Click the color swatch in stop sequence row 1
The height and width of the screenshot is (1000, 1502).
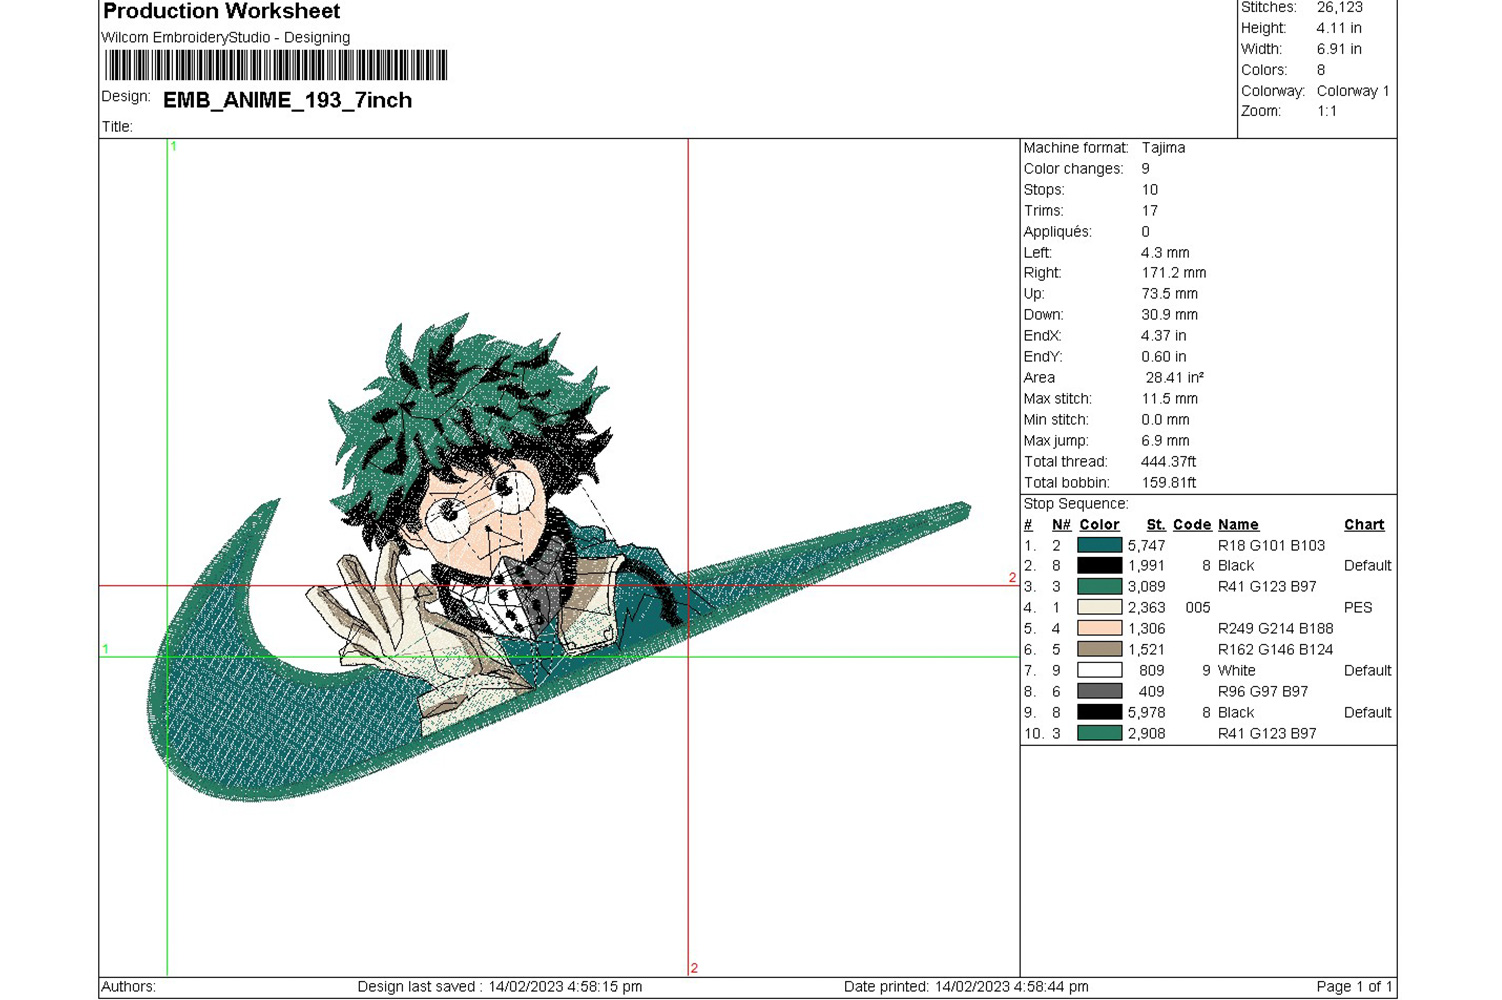click(1099, 545)
